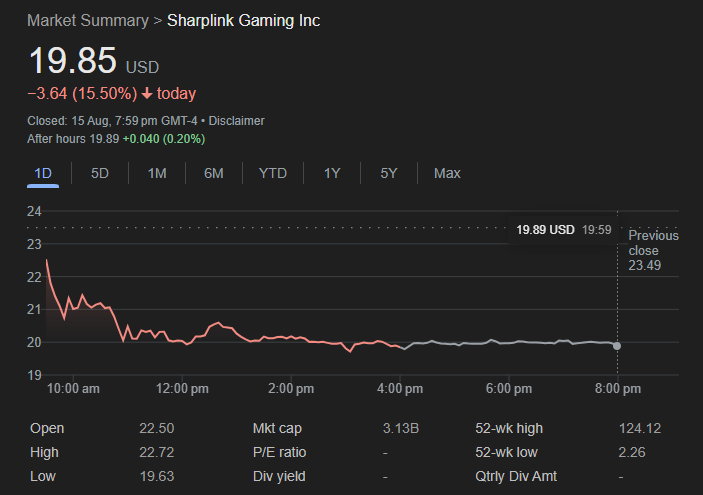
Task: Click the gray endpoint dot on chart
Action: pyautogui.click(x=617, y=346)
